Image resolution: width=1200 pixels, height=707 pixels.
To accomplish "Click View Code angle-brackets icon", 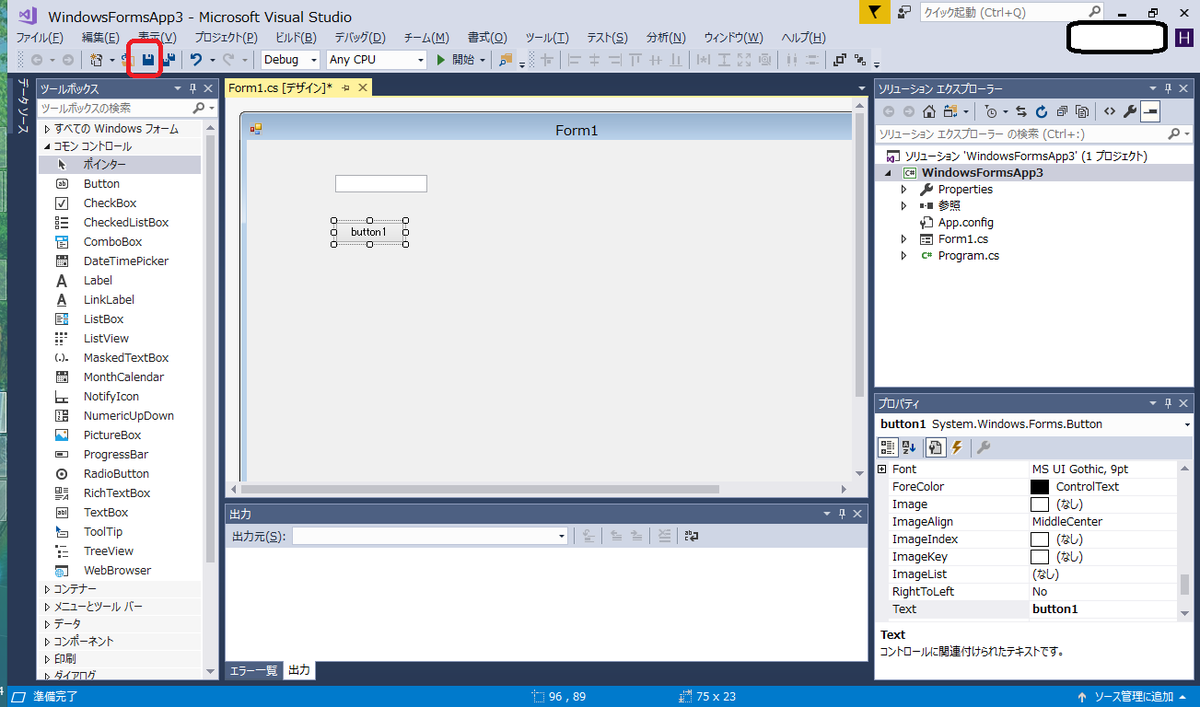I will tap(1110, 111).
